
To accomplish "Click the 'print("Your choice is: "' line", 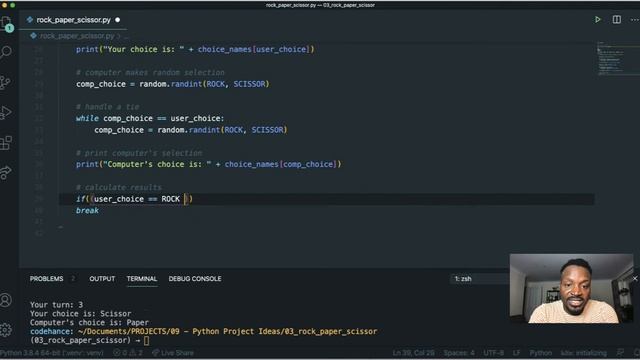I will (x=195, y=49).
